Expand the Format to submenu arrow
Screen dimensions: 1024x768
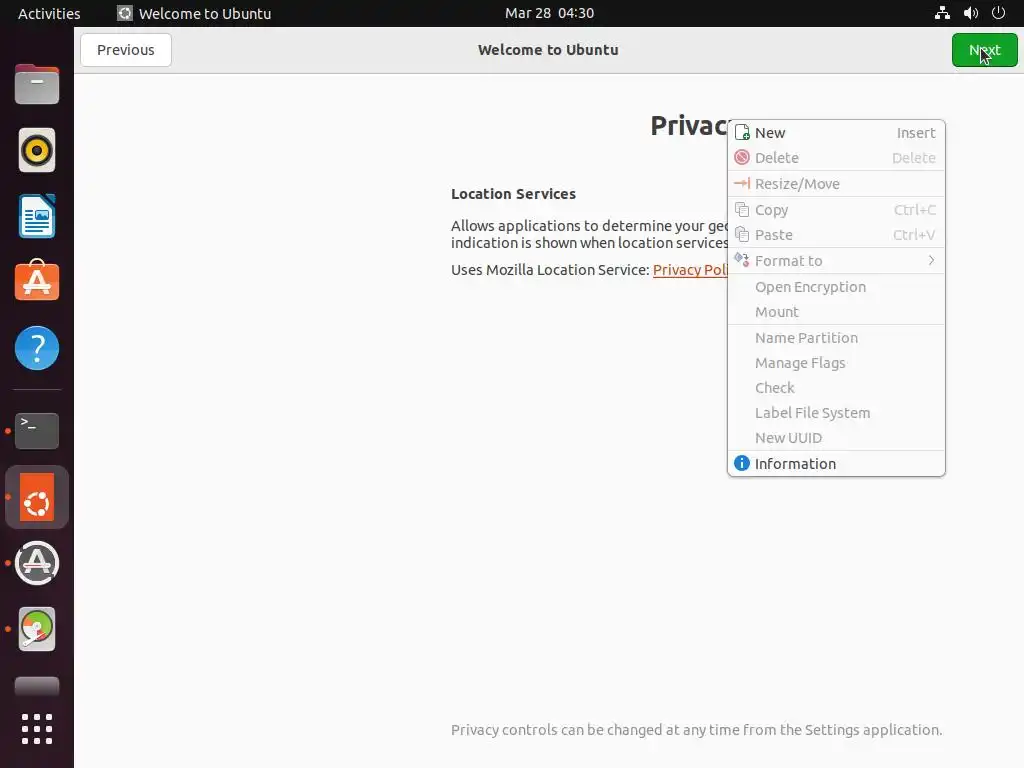(931, 261)
